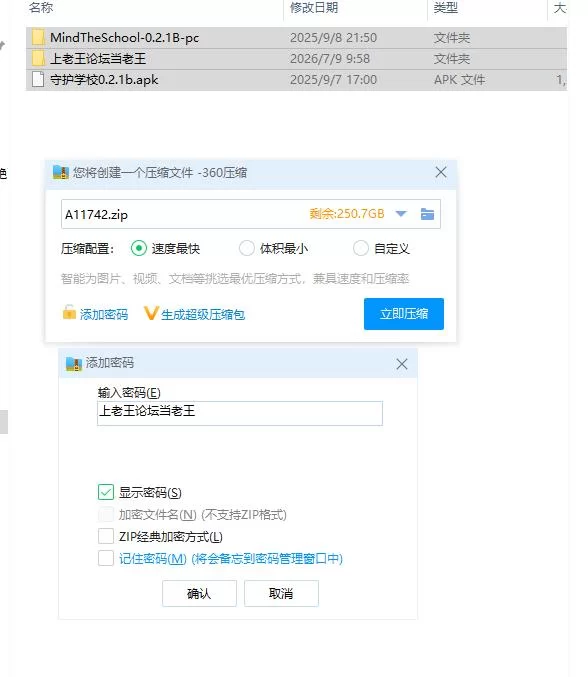Cancel the password dialog with 取消

coord(281,594)
